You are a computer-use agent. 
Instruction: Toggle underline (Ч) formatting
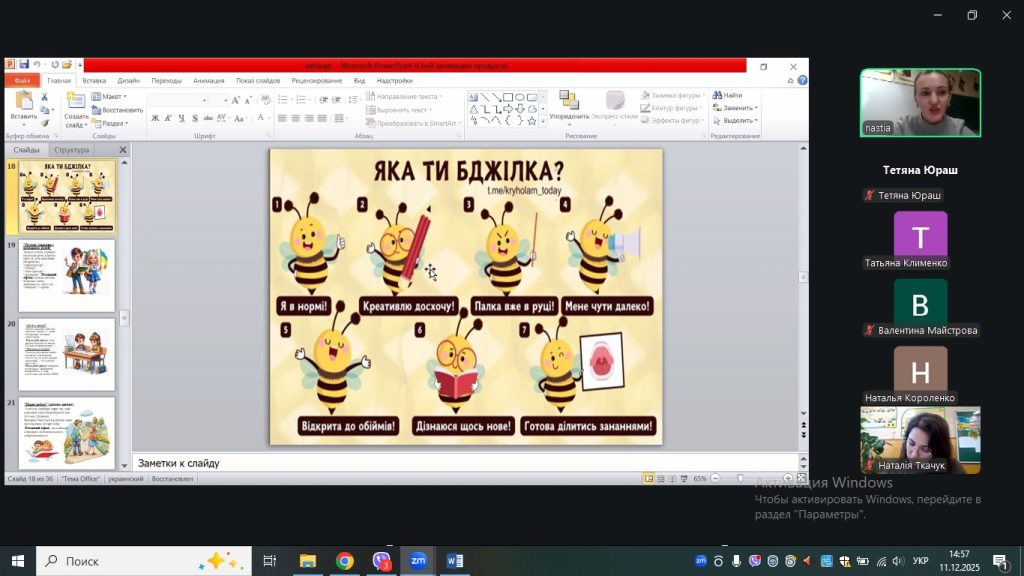pyautogui.click(x=181, y=119)
